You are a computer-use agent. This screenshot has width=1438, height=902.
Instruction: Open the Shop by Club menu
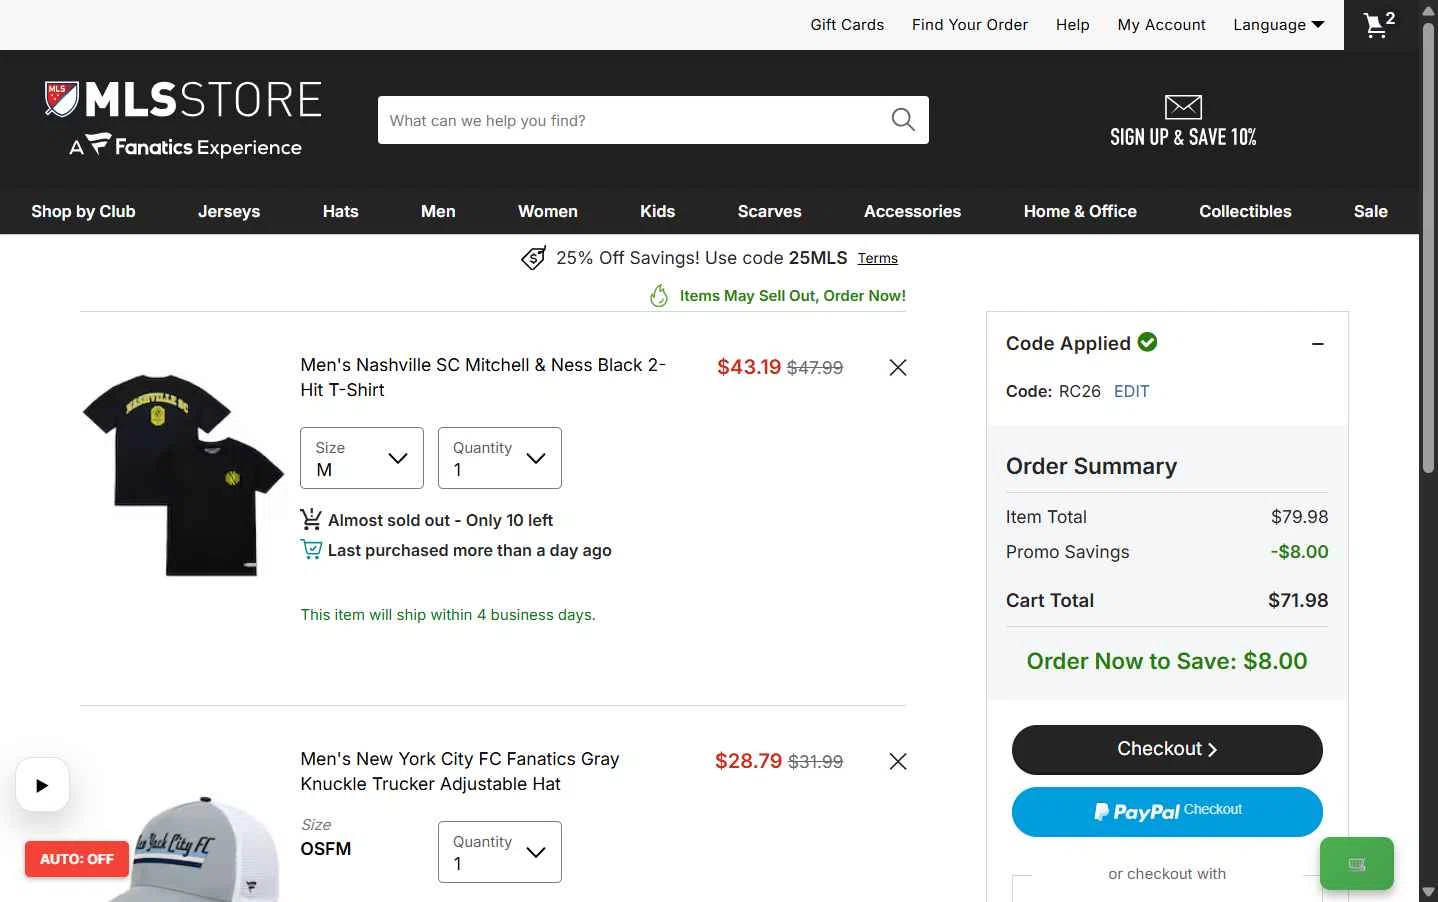point(83,211)
